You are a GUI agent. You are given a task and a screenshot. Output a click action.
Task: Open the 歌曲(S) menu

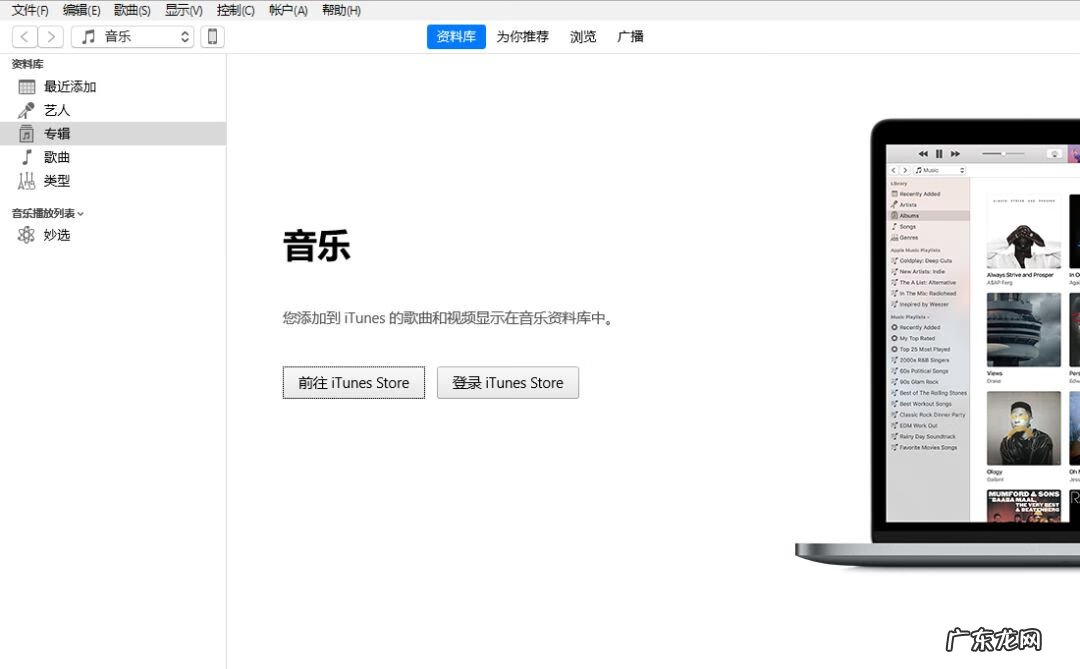132,10
